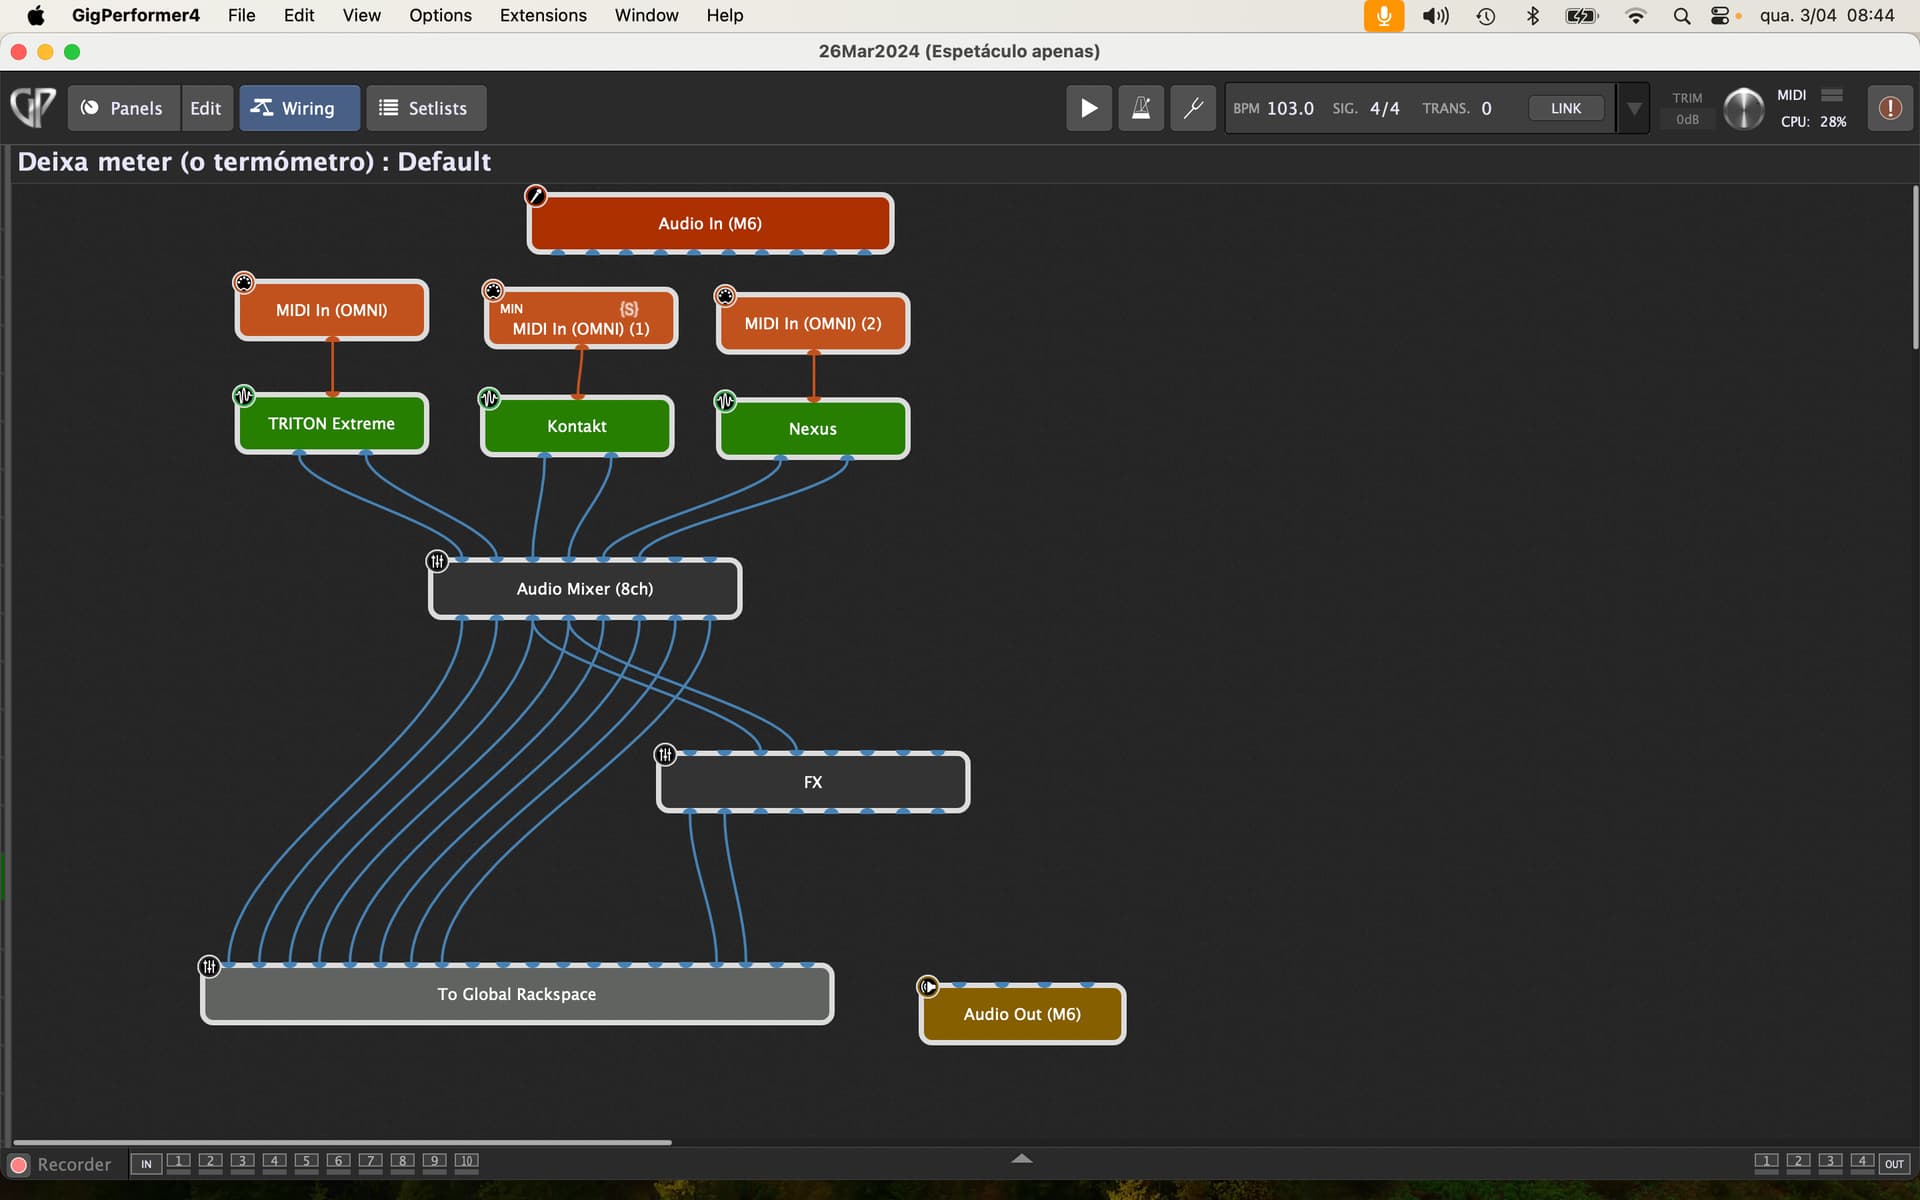Select the TRITON Extreme plugin block
Viewport: 1920px width, 1200px height.
click(x=332, y=424)
